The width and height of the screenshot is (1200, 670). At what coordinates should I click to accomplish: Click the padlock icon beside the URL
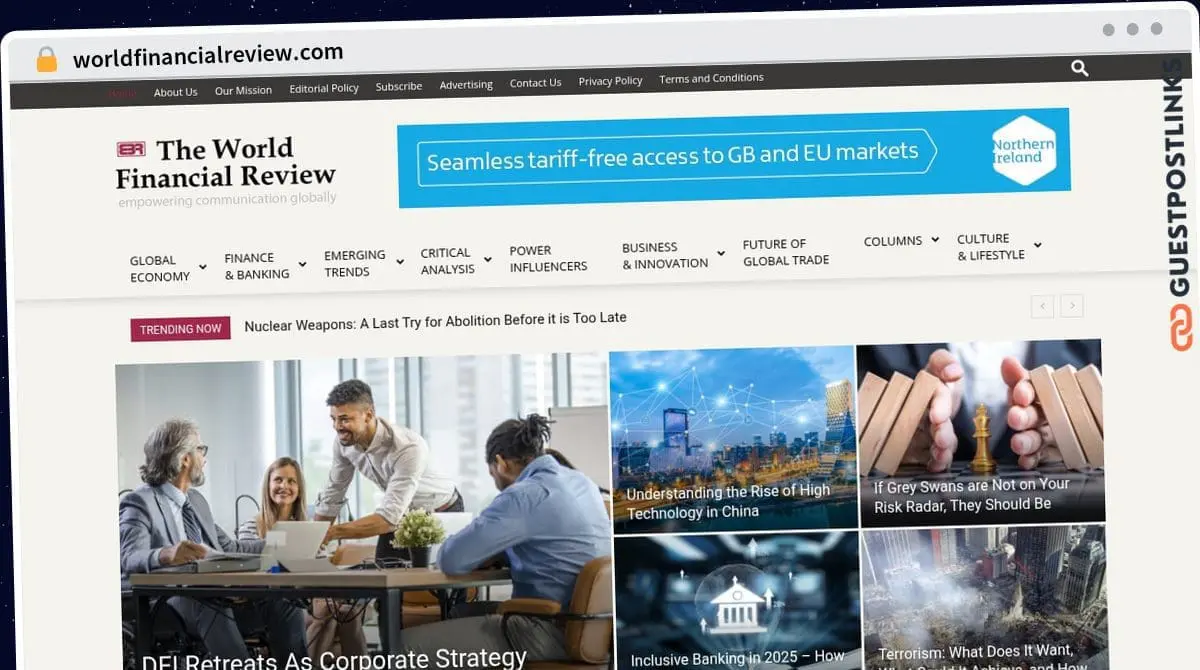coord(47,59)
